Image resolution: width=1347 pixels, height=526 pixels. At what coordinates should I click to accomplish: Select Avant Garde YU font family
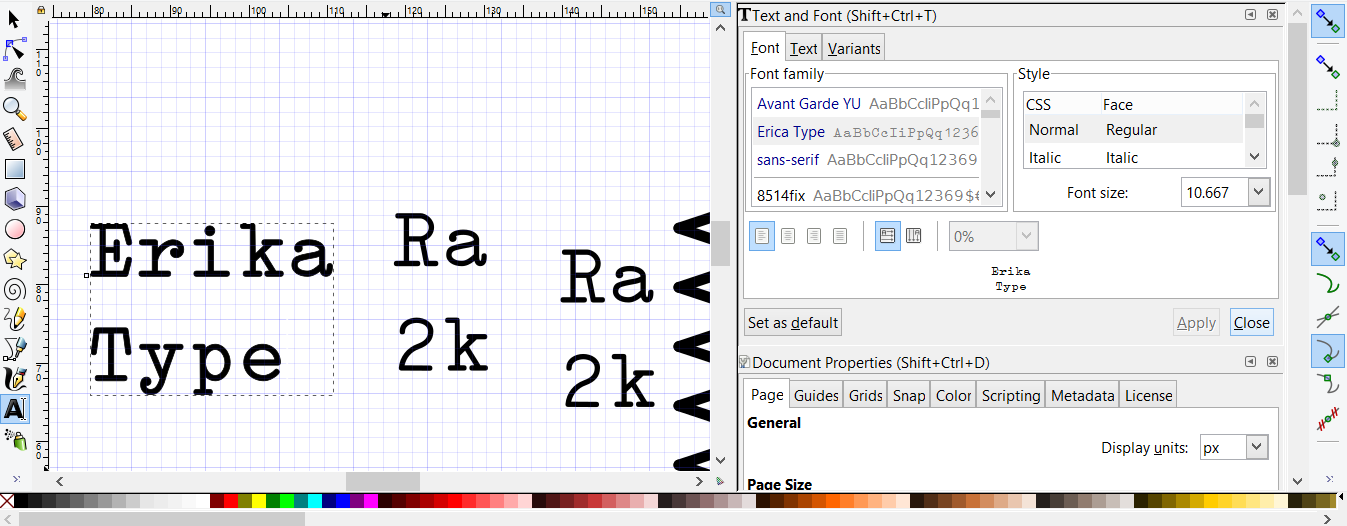[x=866, y=104]
